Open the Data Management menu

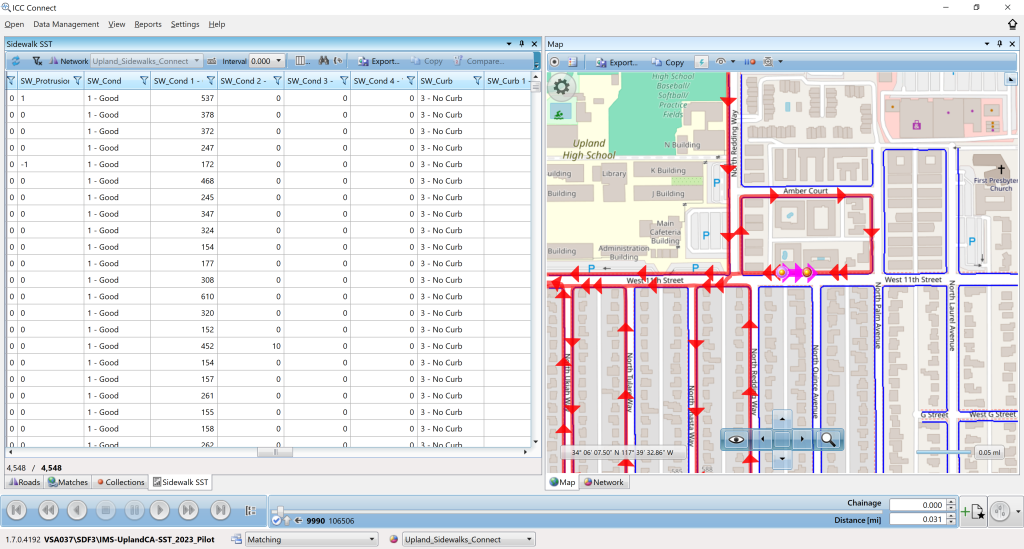(66, 24)
